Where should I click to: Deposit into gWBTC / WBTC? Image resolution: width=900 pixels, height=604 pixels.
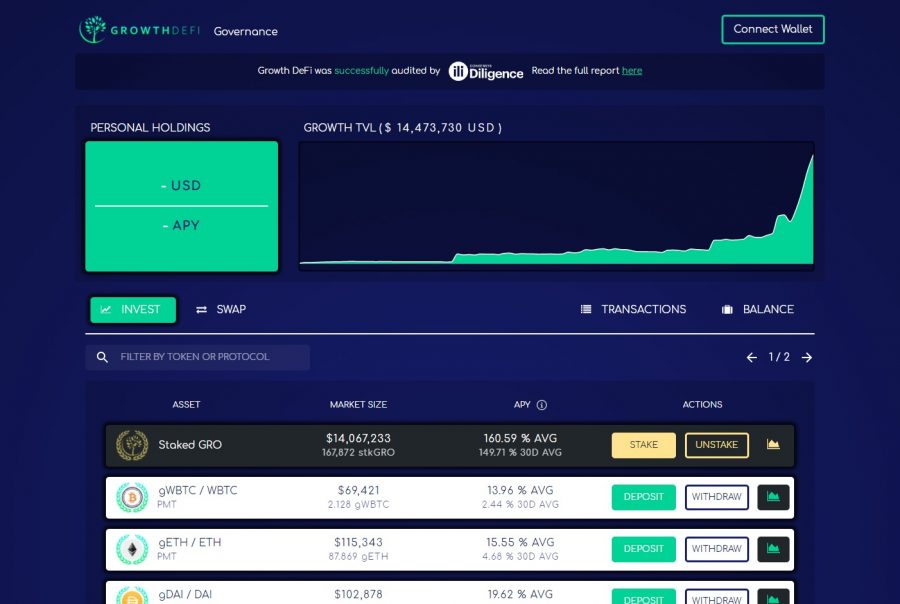point(643,497)
